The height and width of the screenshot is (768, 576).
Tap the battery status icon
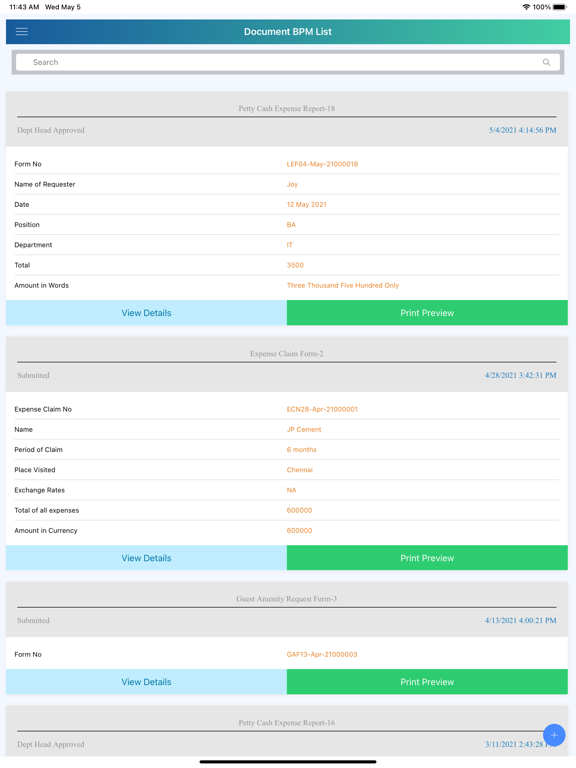tap(560, 7)
